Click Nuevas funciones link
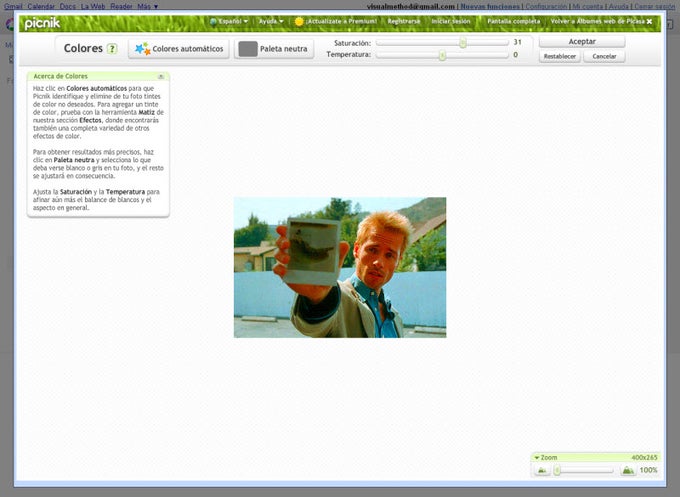The height and width of the screenshot is (497, 680). coord(490,7)
